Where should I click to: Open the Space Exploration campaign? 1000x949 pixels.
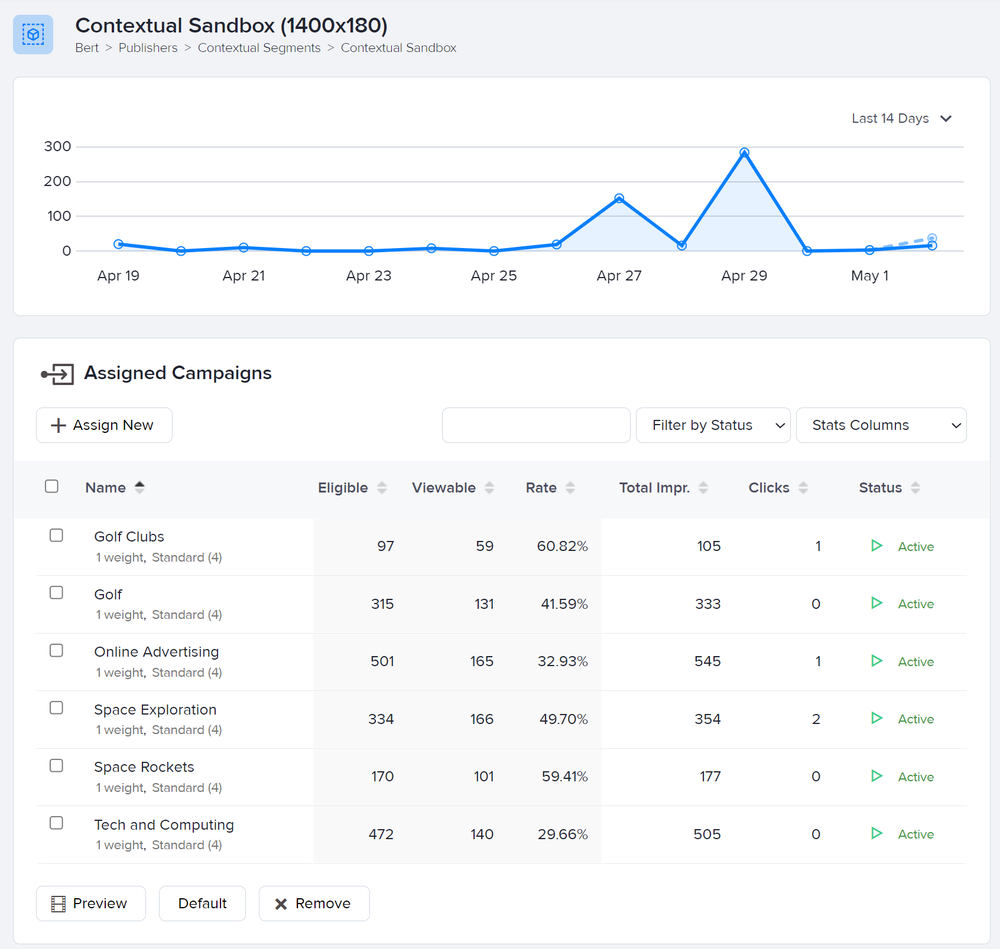155,710
